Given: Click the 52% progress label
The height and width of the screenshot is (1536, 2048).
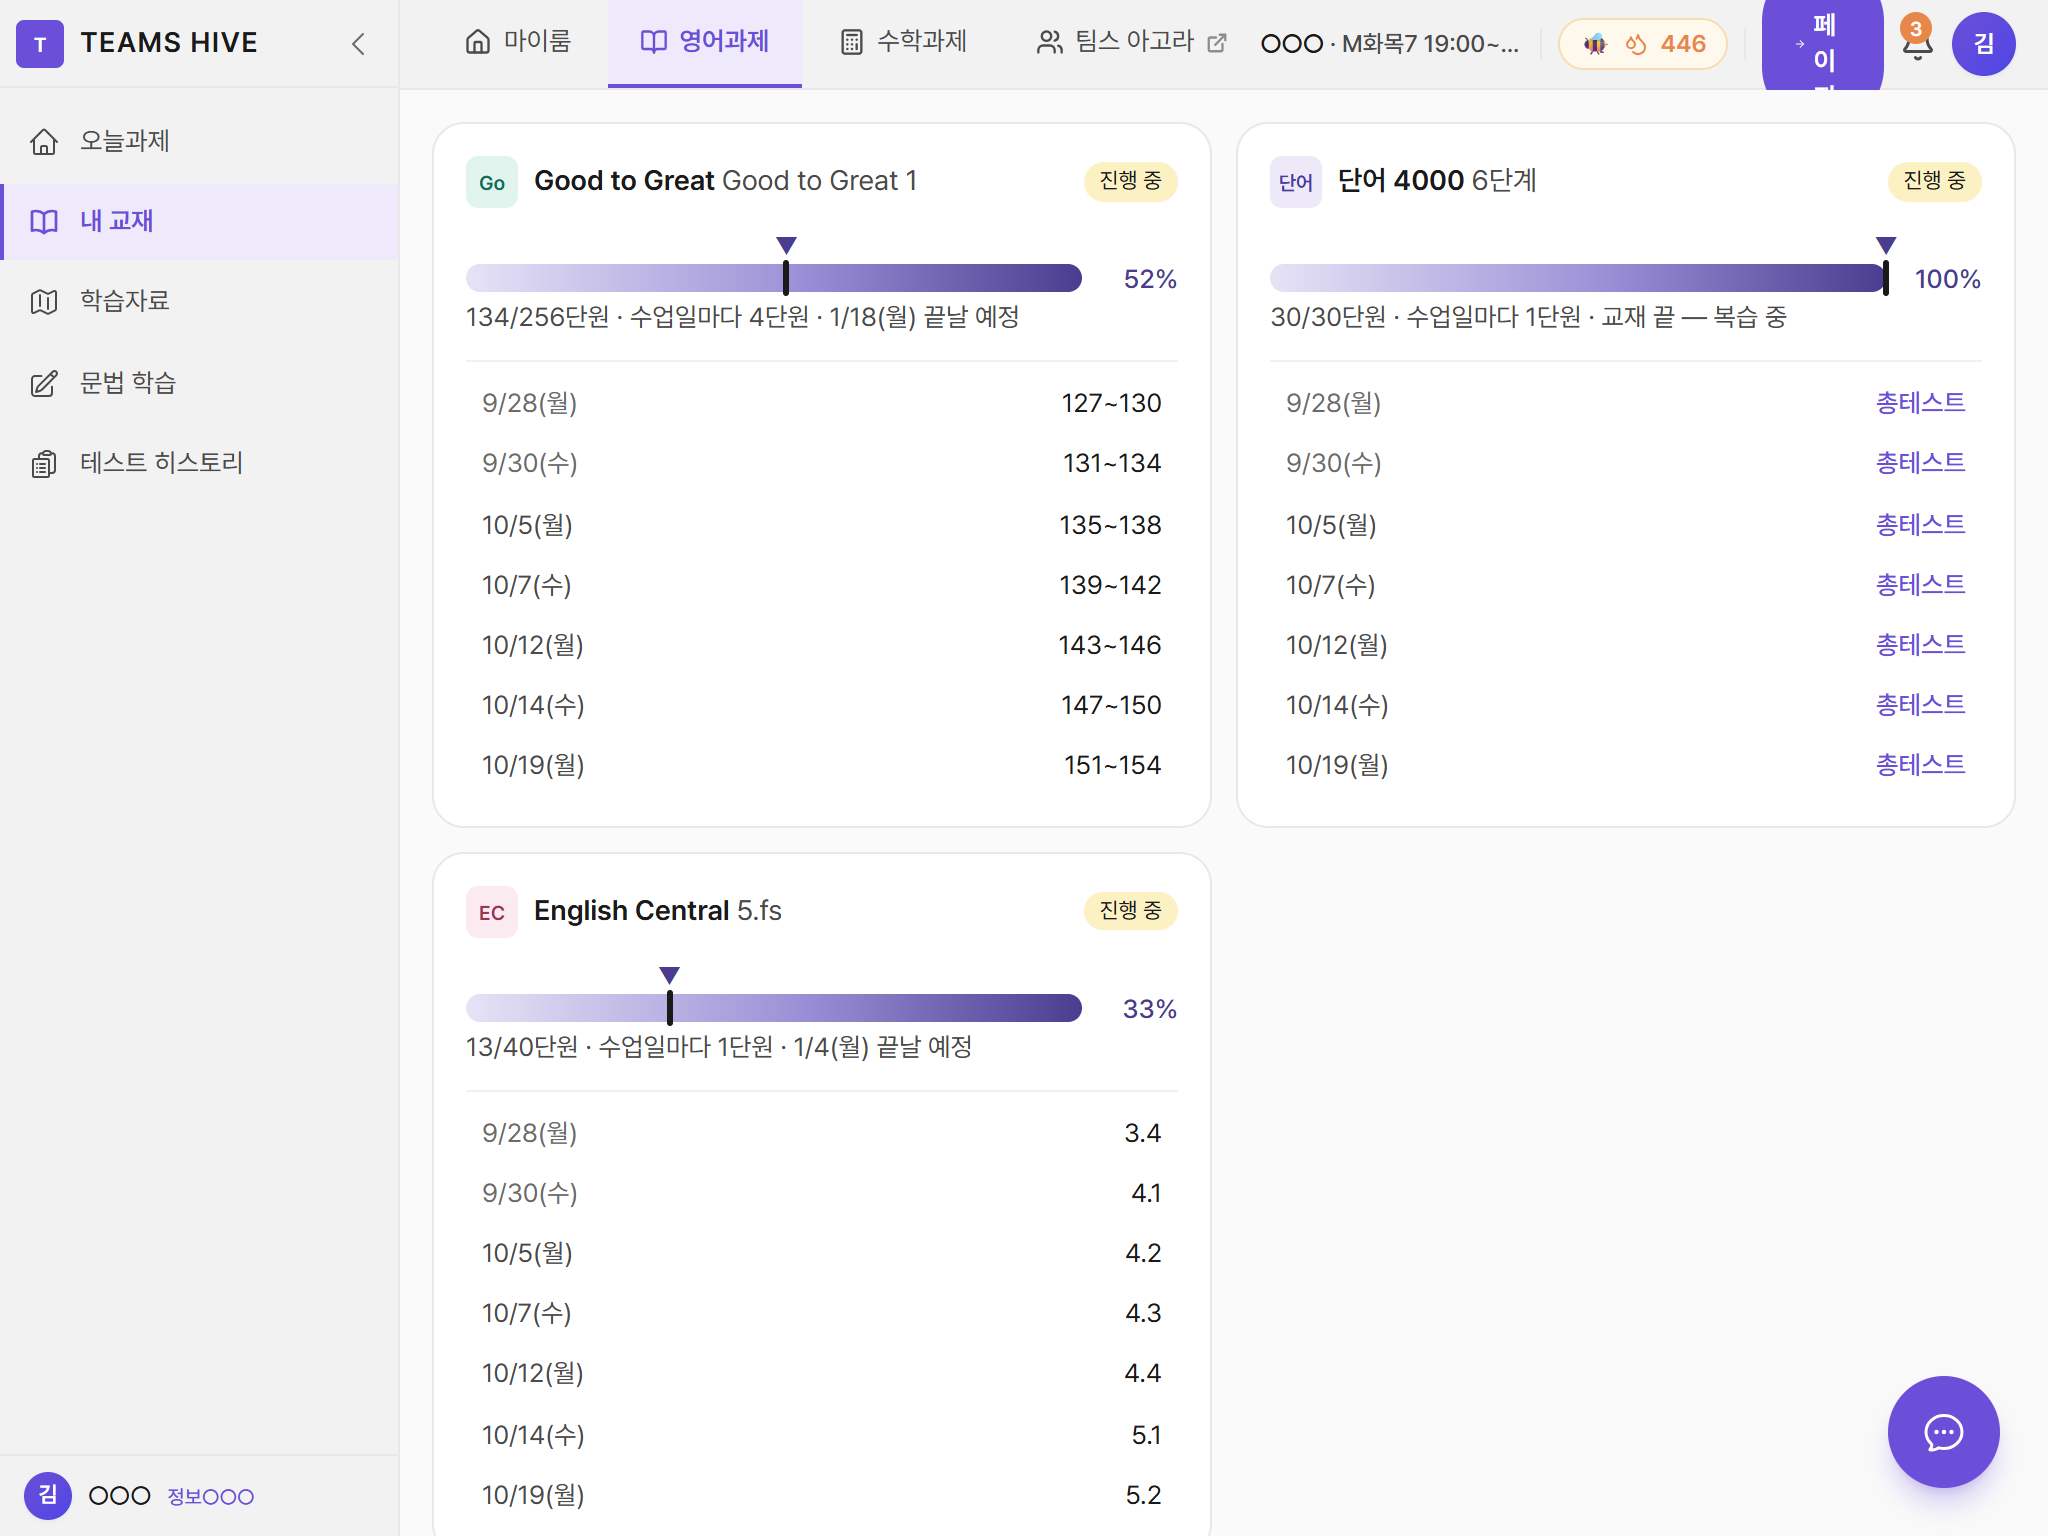Looking at the screenshot, I should tap(1150, 279).
